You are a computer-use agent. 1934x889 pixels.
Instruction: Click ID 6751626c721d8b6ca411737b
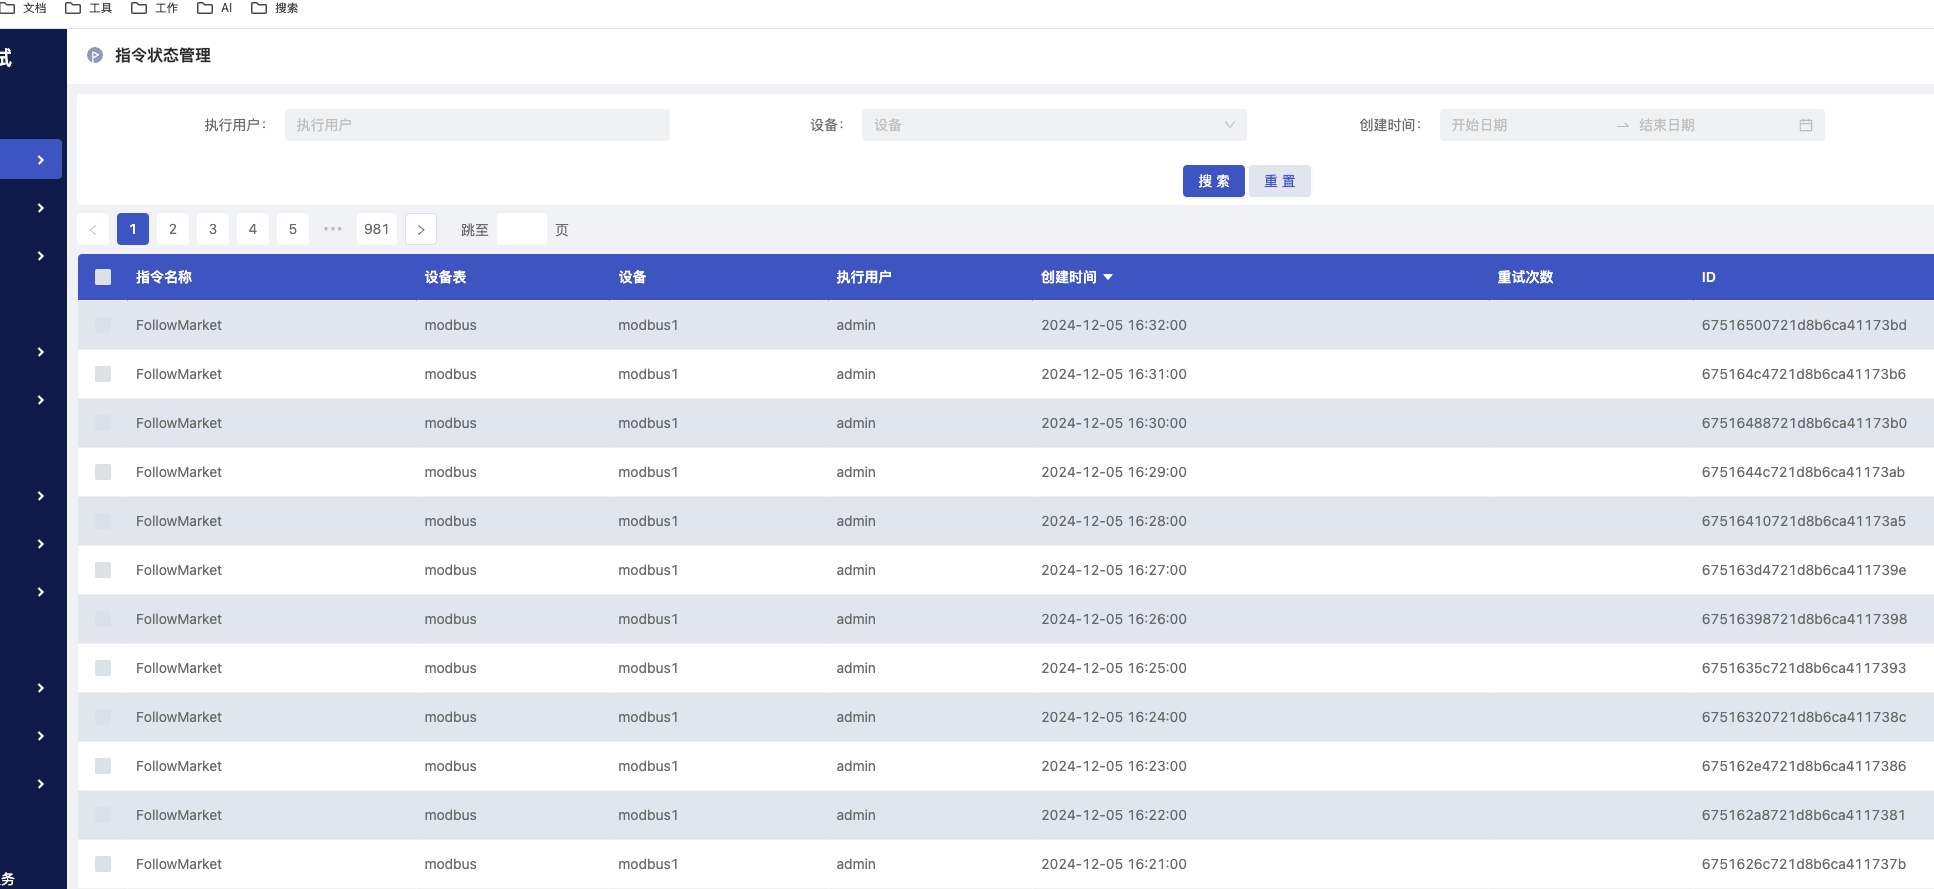click(1804, 864)
